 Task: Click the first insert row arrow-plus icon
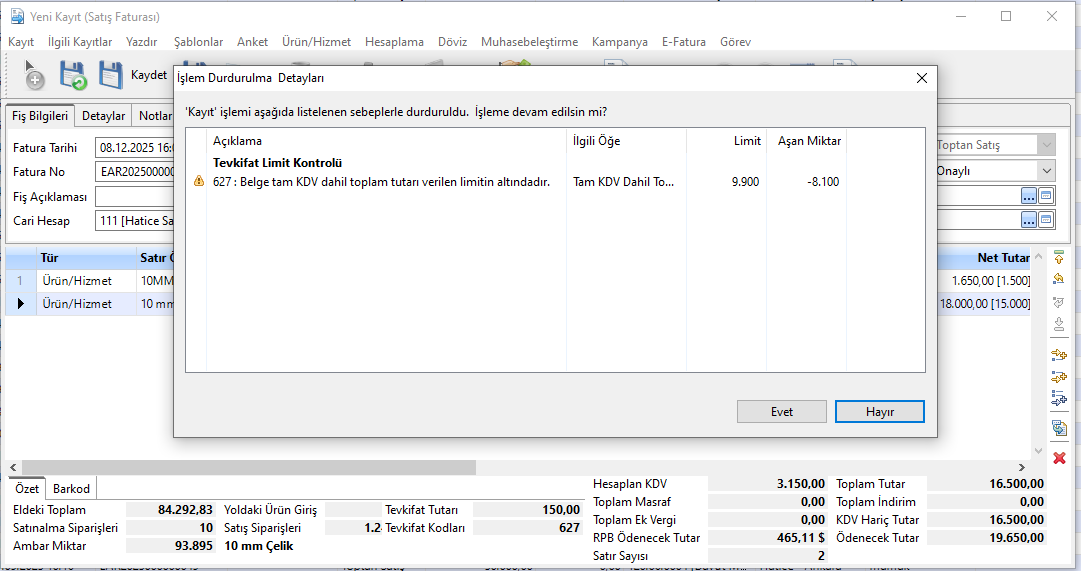coord(1059,354)
